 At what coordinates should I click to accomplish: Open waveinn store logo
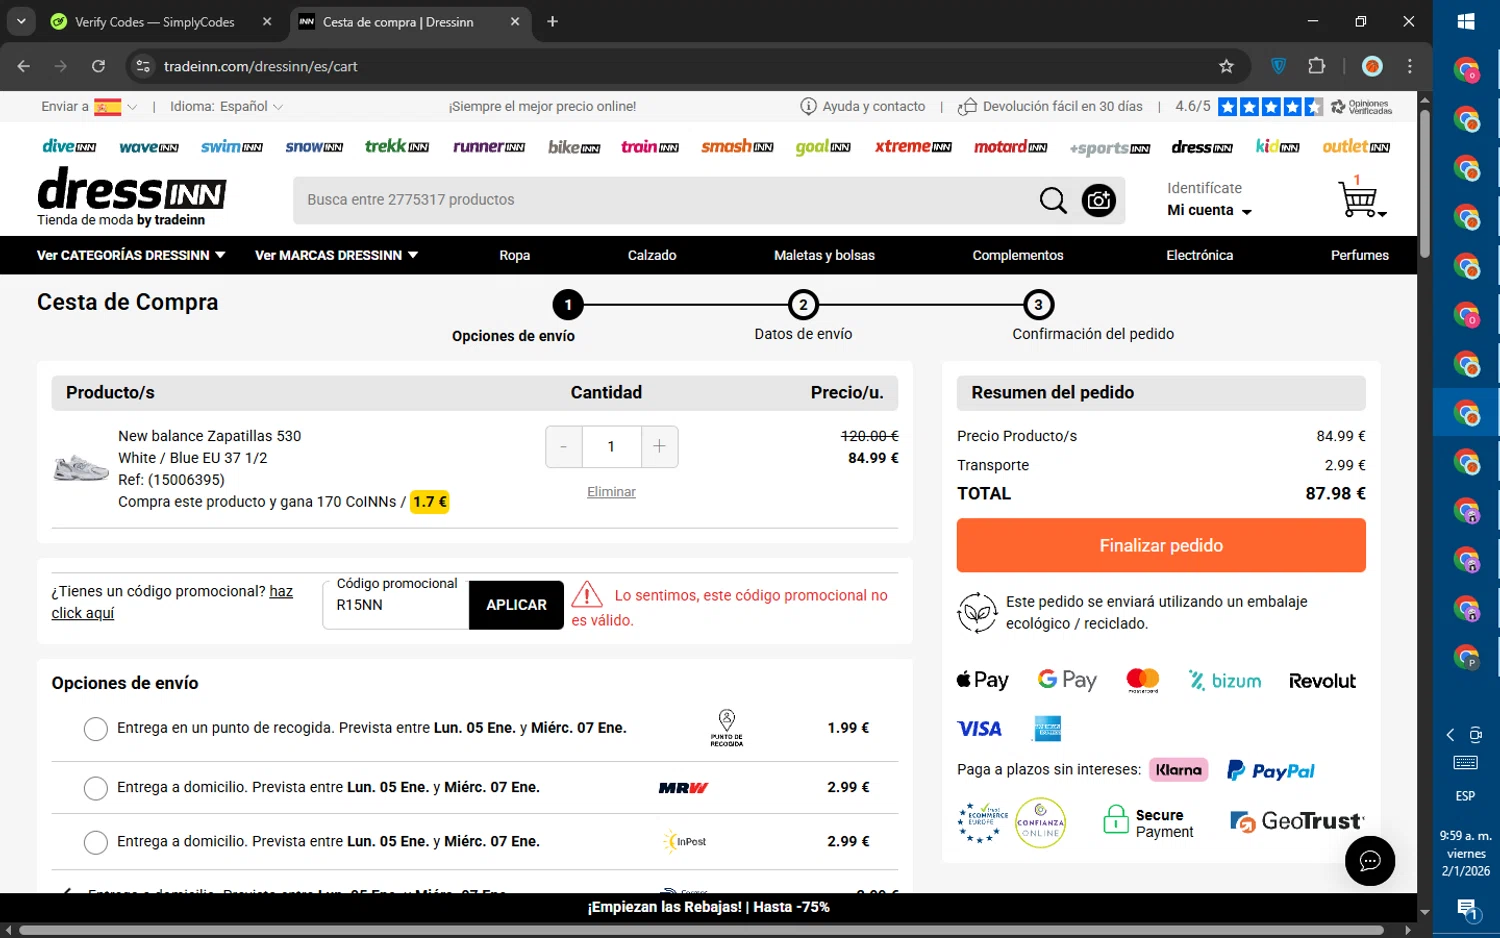pos(148,147)
